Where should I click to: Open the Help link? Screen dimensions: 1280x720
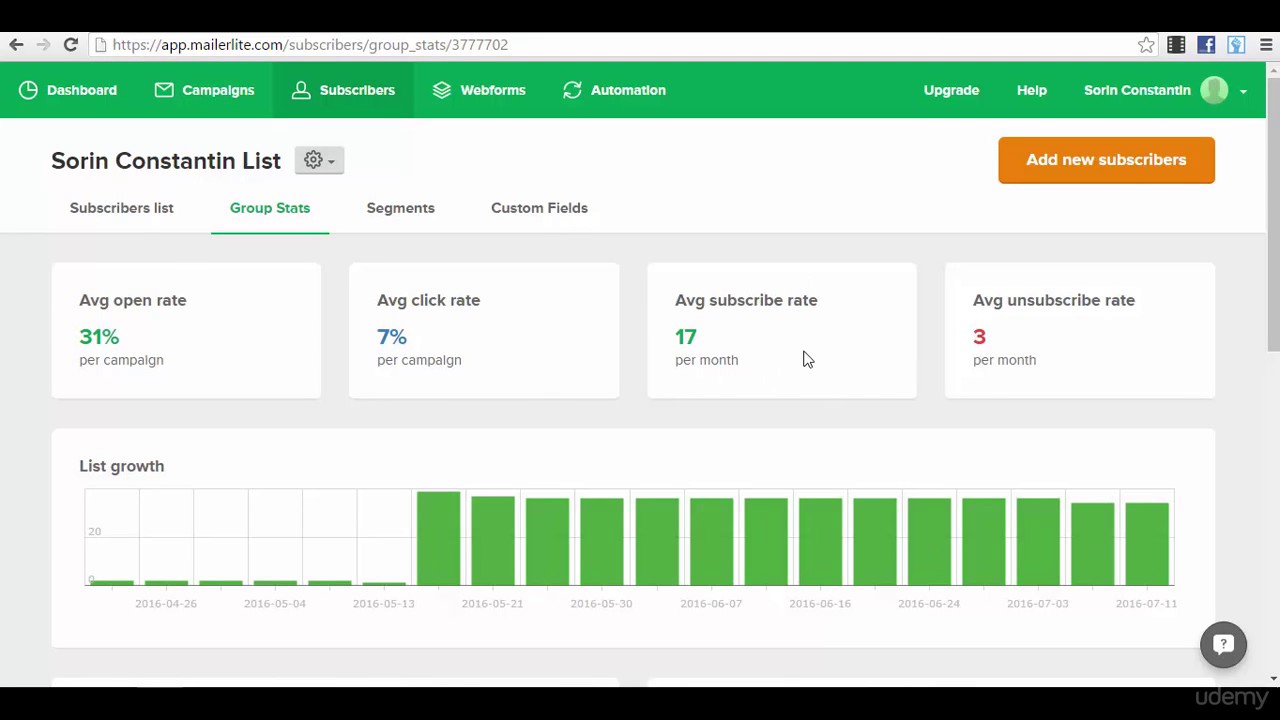click(x=1032, y=90)
